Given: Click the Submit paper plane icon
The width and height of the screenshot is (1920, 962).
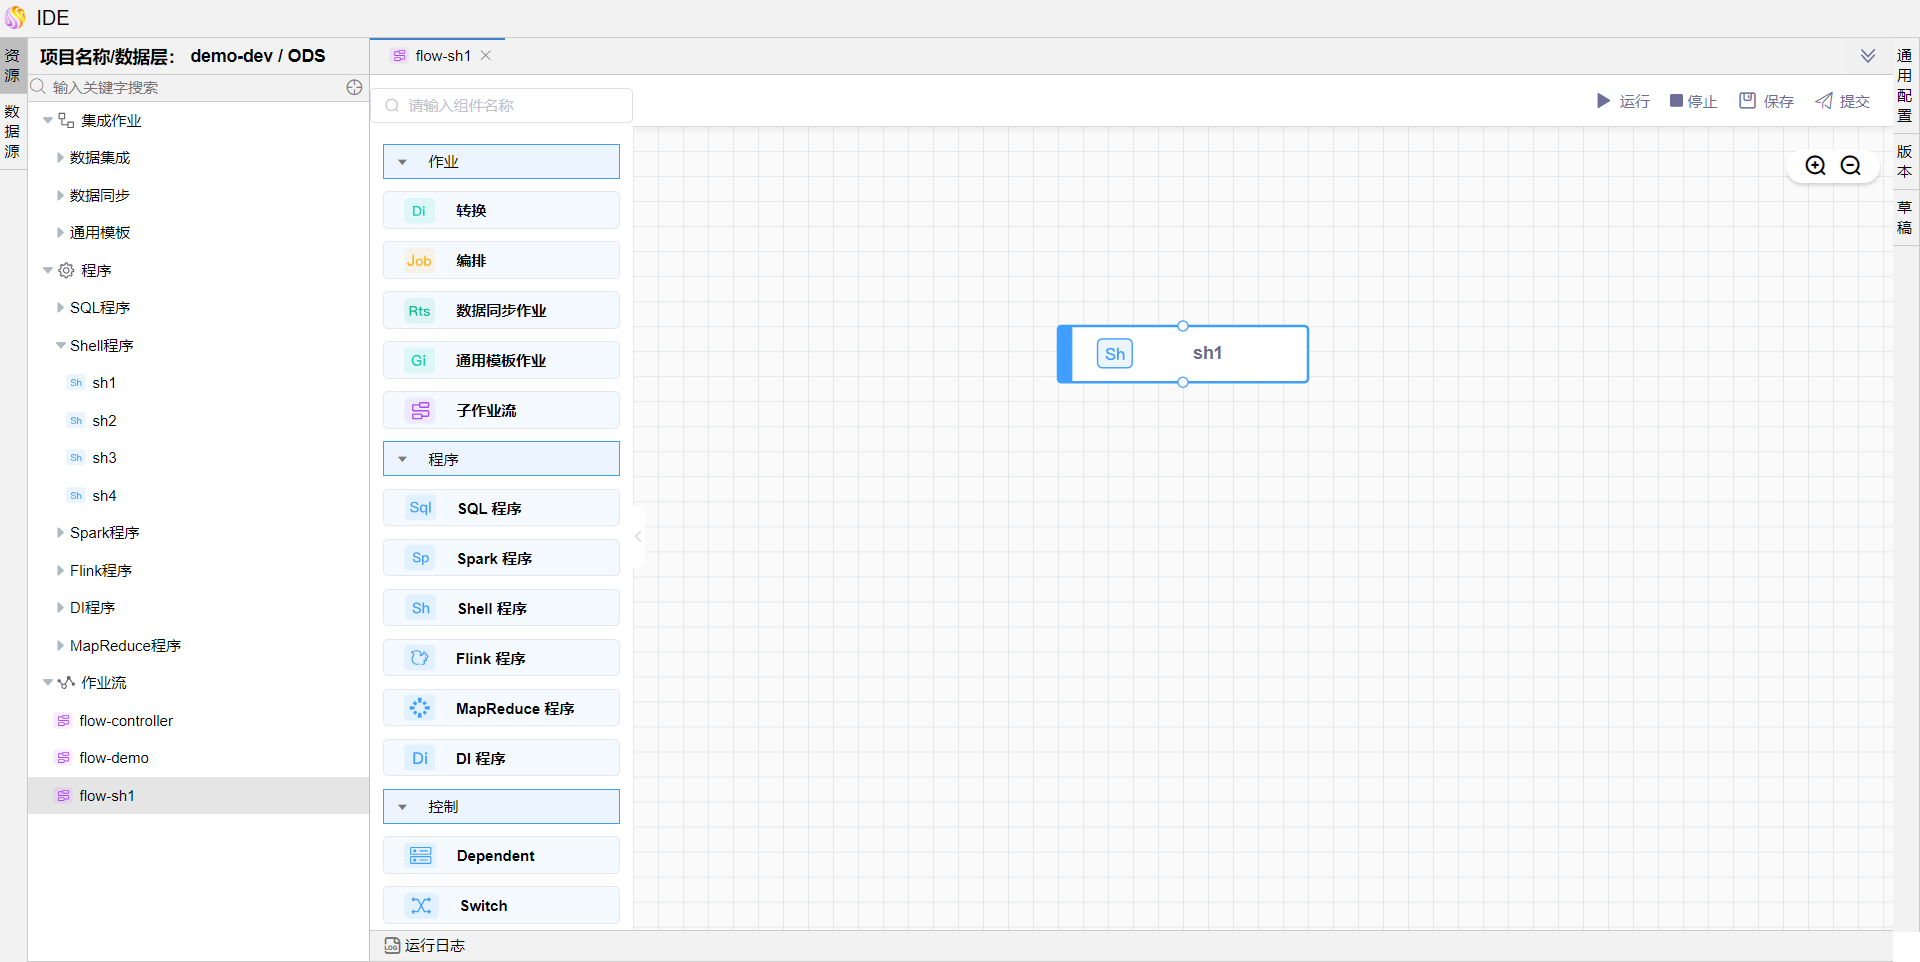Looking at the screenshot, I should coord(1824,101).
